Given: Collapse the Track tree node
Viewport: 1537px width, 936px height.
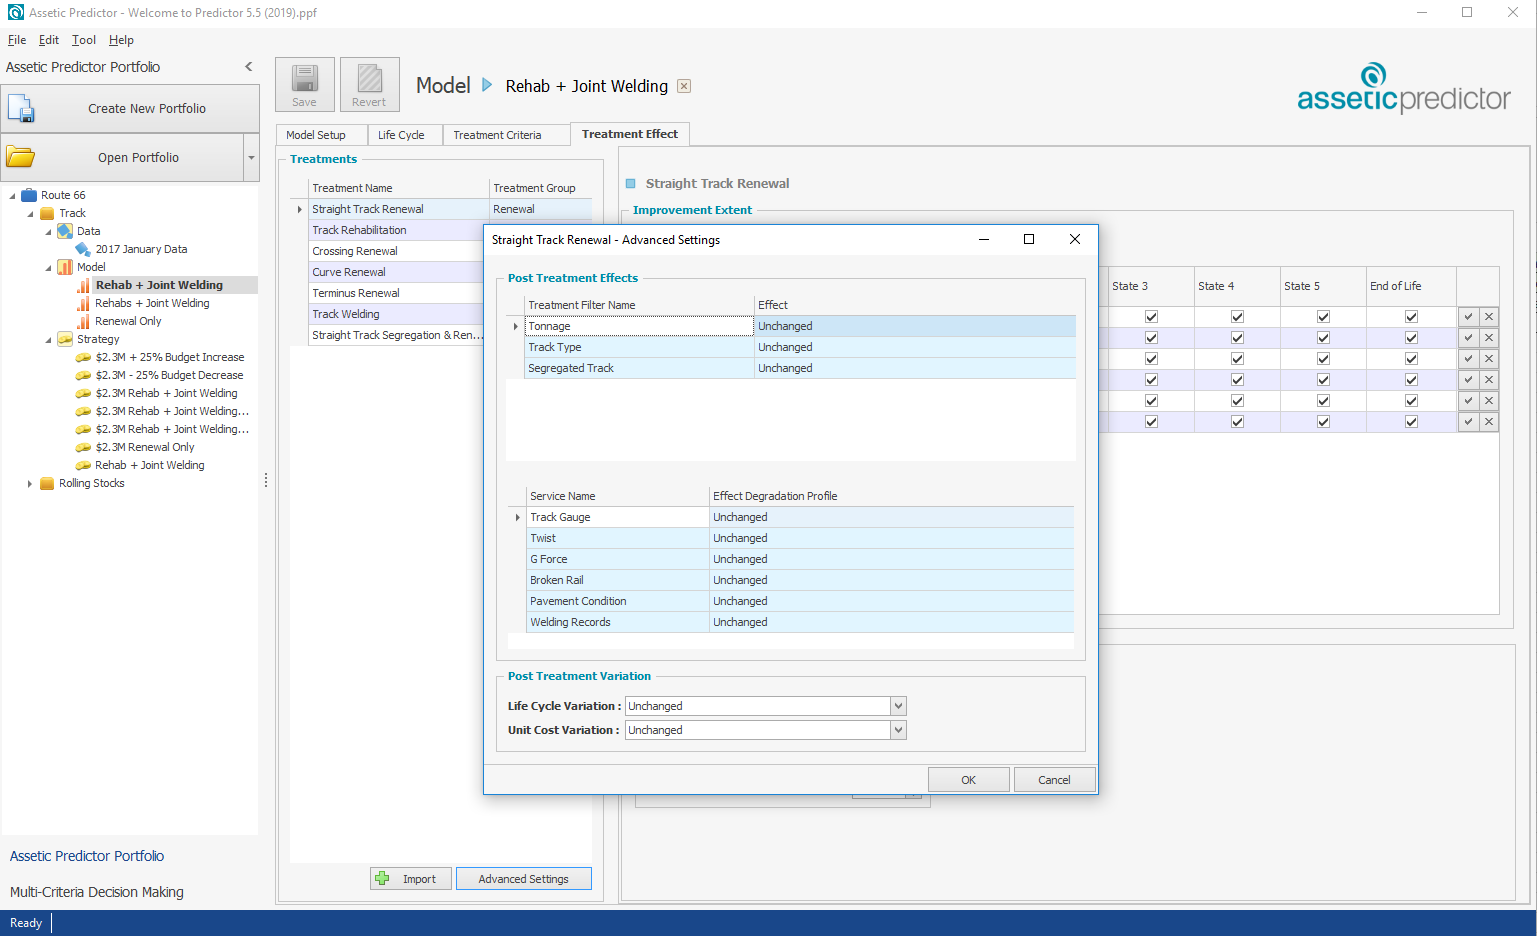Looking at the screenshot, I should (30, 214).
